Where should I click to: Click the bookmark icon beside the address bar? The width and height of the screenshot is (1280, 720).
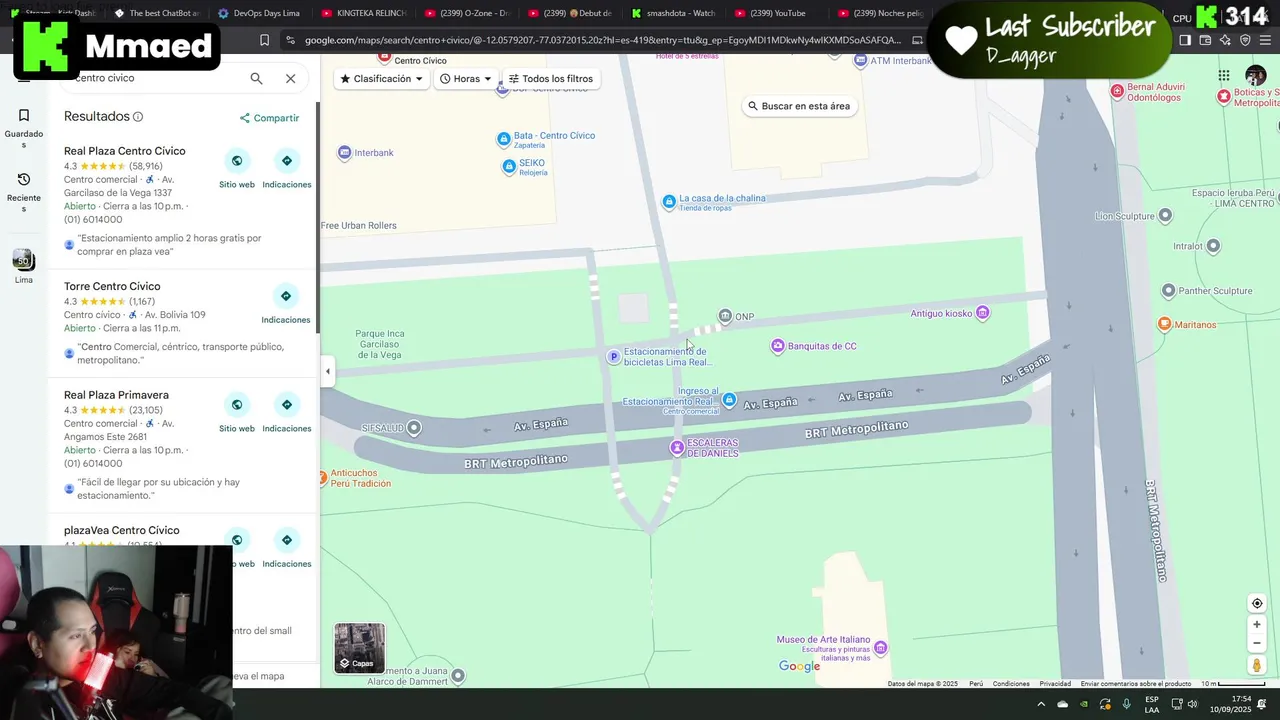coord(264,40)
